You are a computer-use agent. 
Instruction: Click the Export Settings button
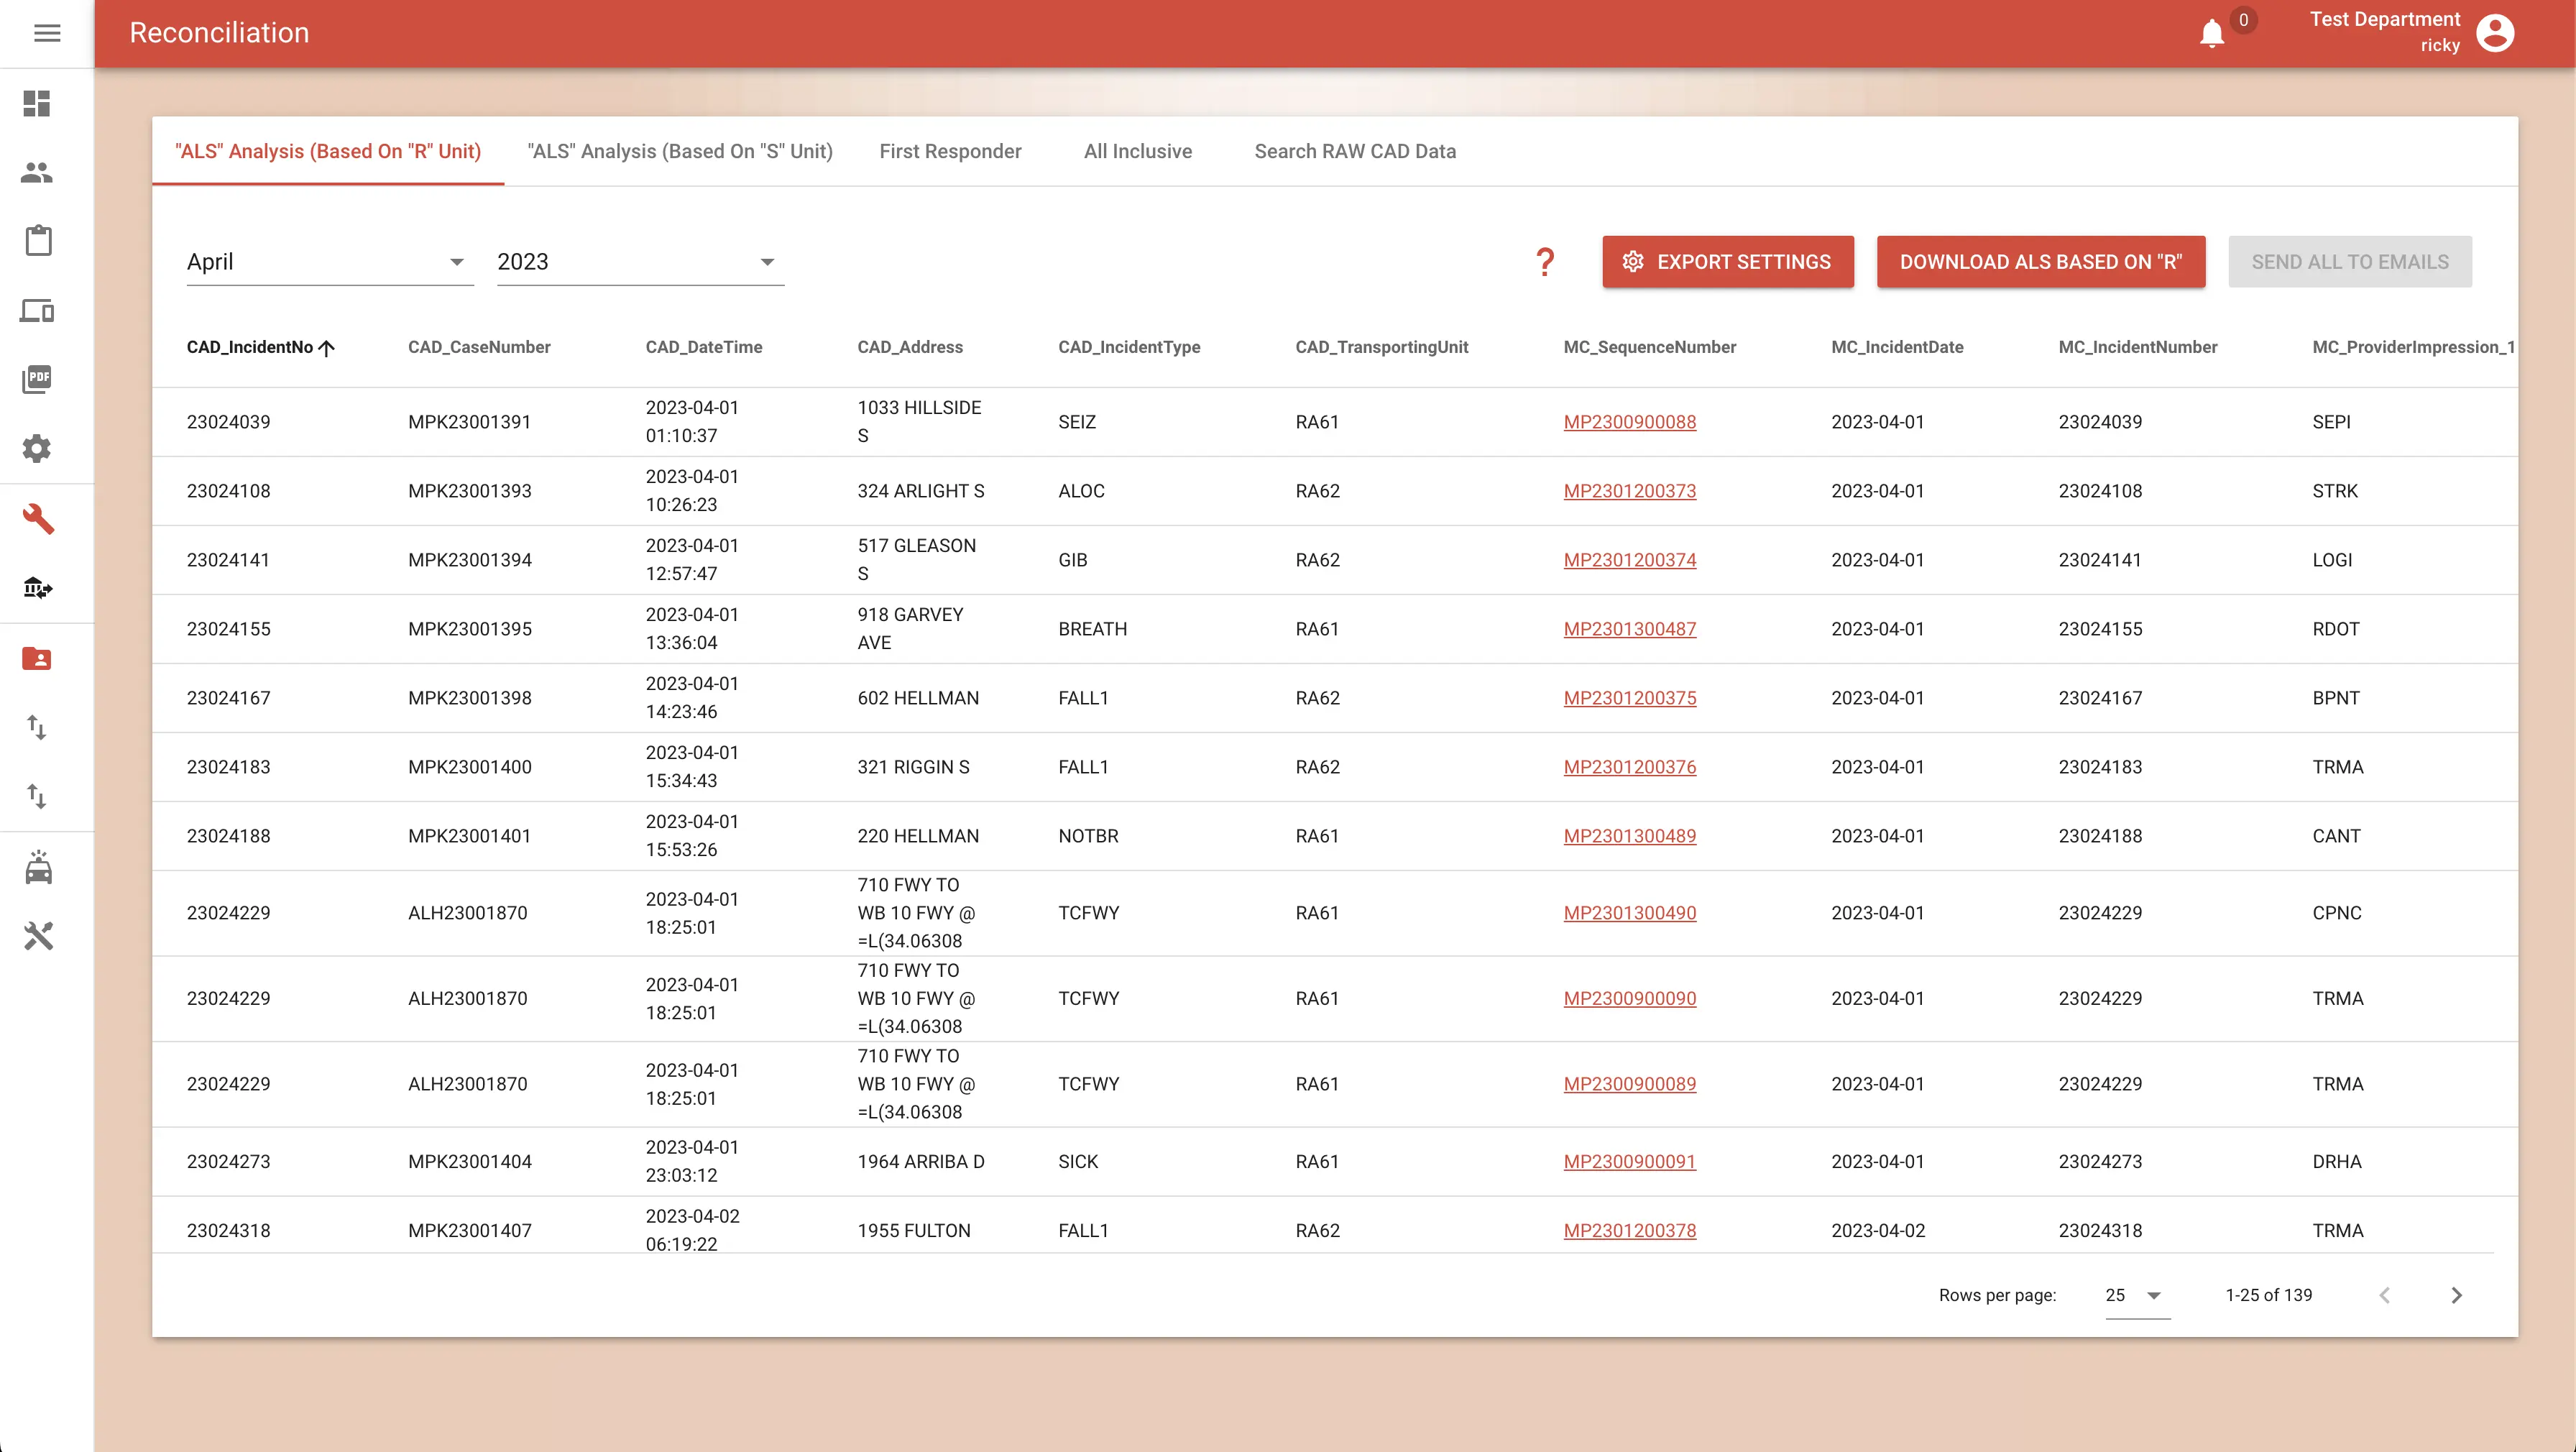point(1728,262)
